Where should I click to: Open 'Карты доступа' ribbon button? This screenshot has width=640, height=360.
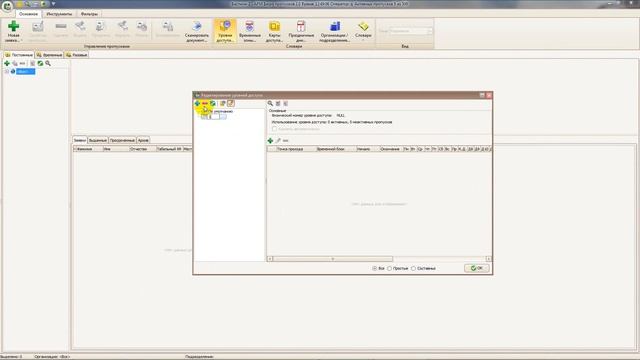pos(274,31)
